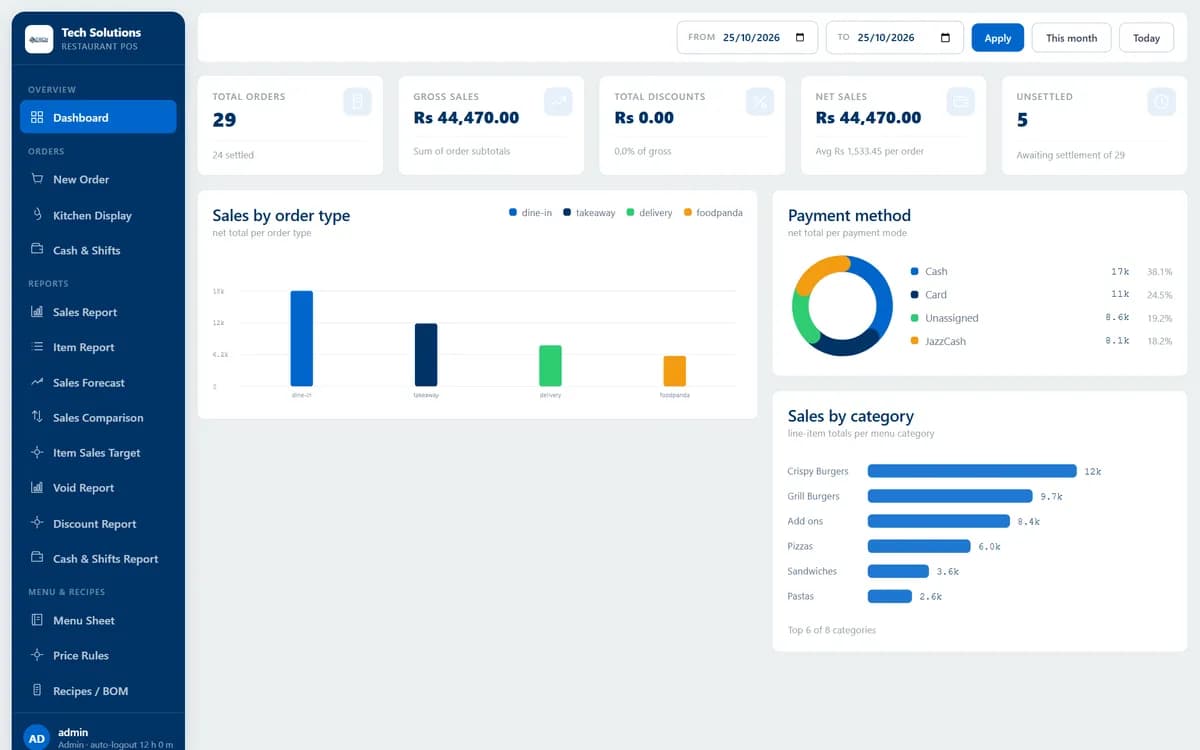The image size is (1200, 750).
Task: Click the dine-in bar in chart
Action: click(x=302, y=338)
